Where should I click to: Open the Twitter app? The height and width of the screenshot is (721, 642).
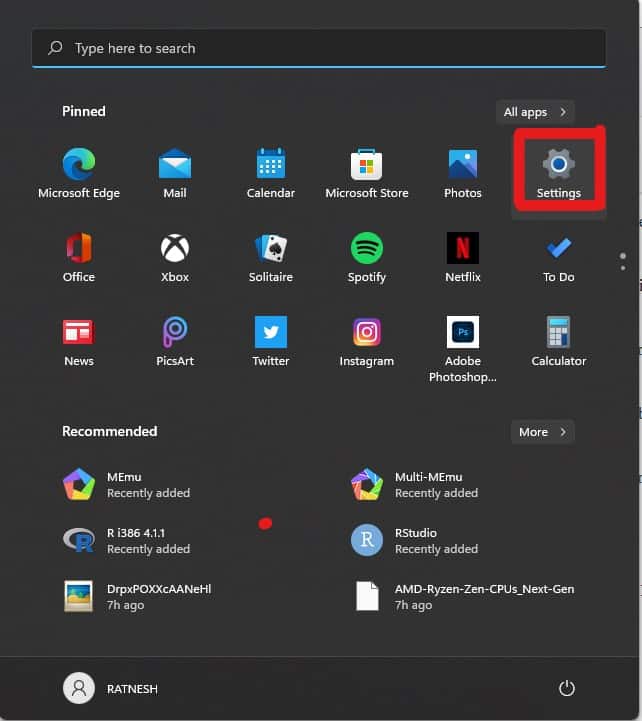(x=271, y=341)
